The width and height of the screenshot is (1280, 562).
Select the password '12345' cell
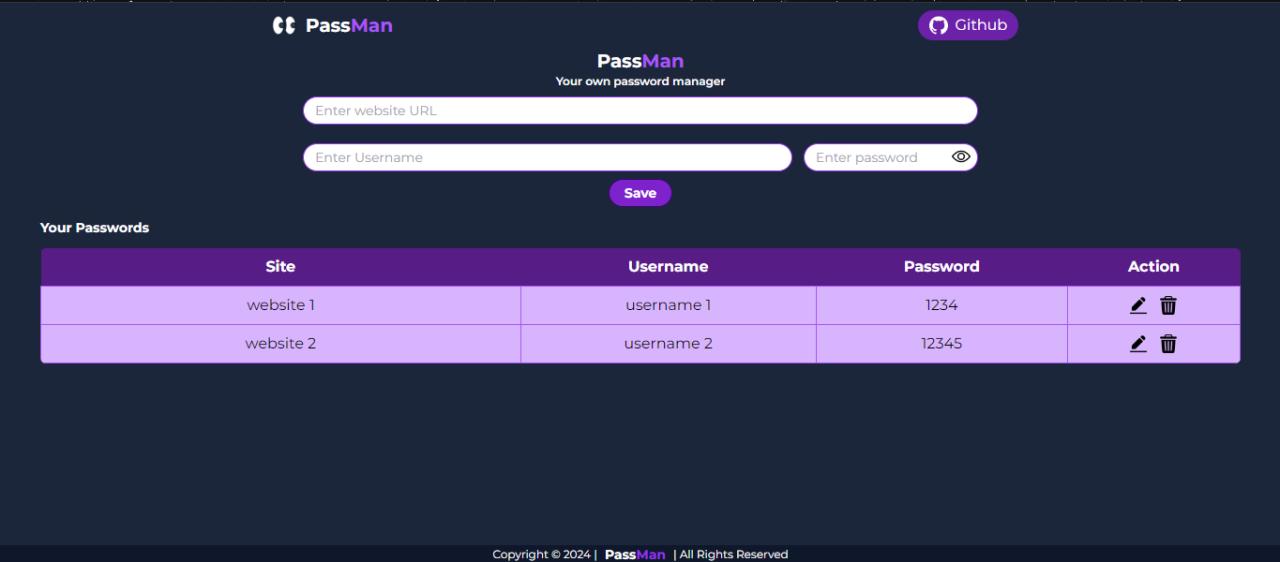point(941,343)
